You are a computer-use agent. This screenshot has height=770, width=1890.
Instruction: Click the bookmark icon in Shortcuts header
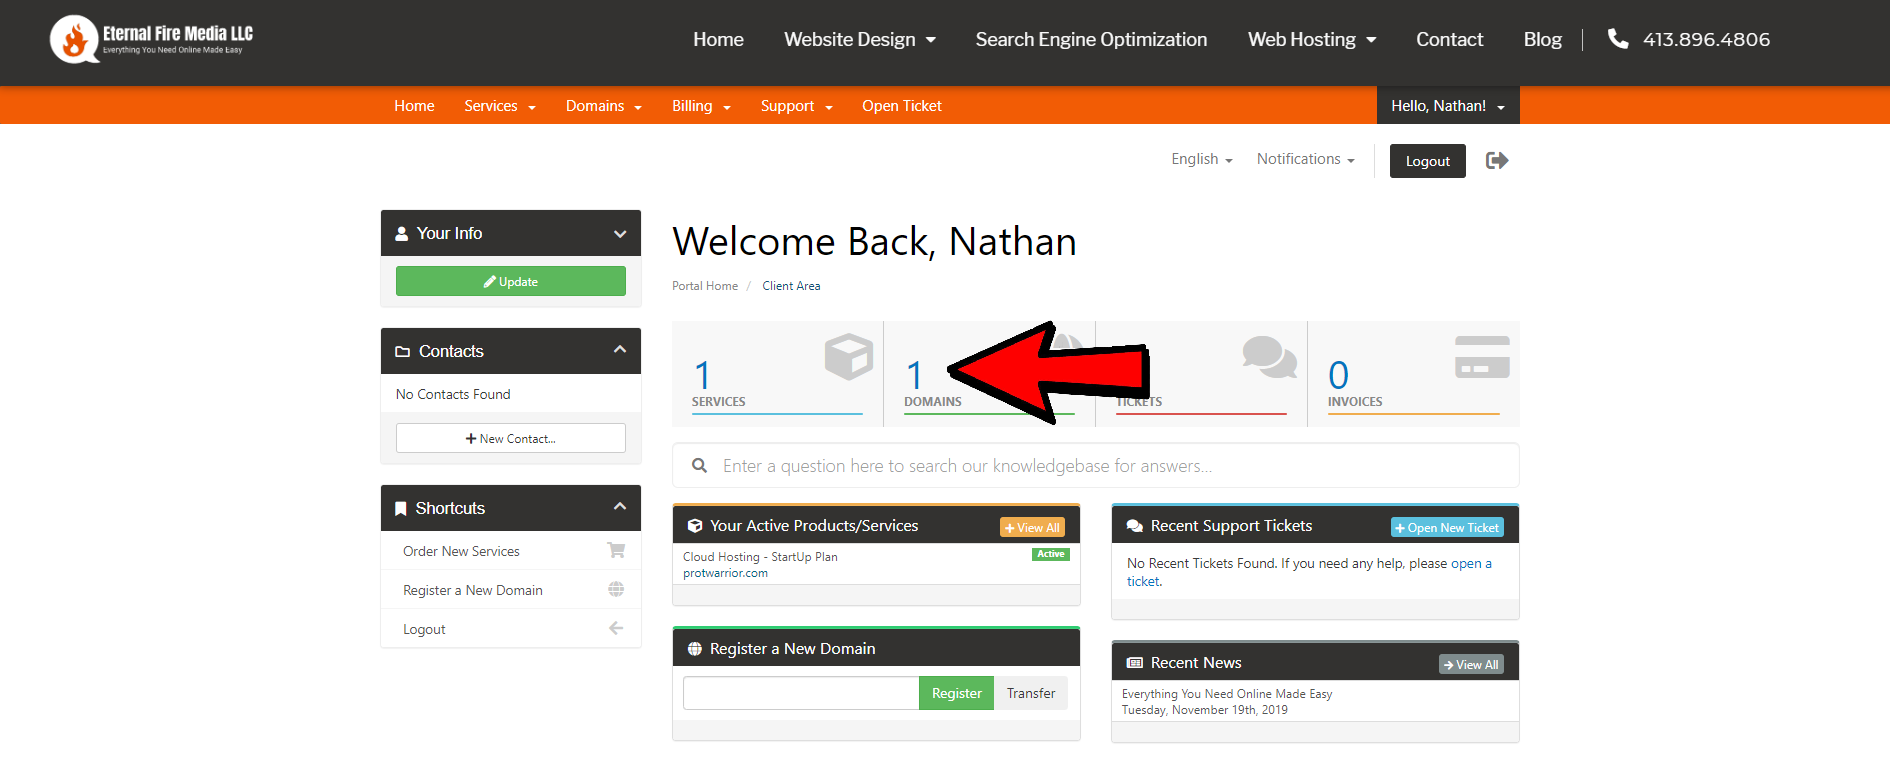401,509
